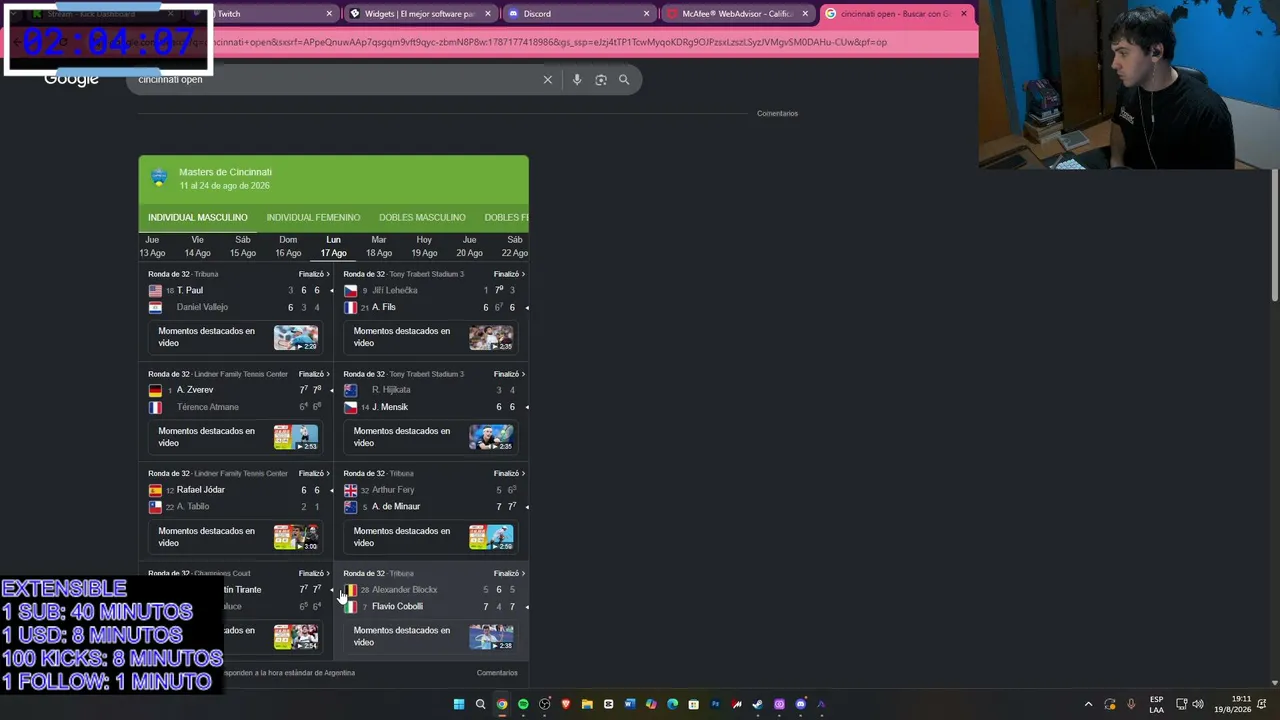This screenshot has width=1280, height=720.
Task: Close the cincinnati open search tab
Action: 964,14
